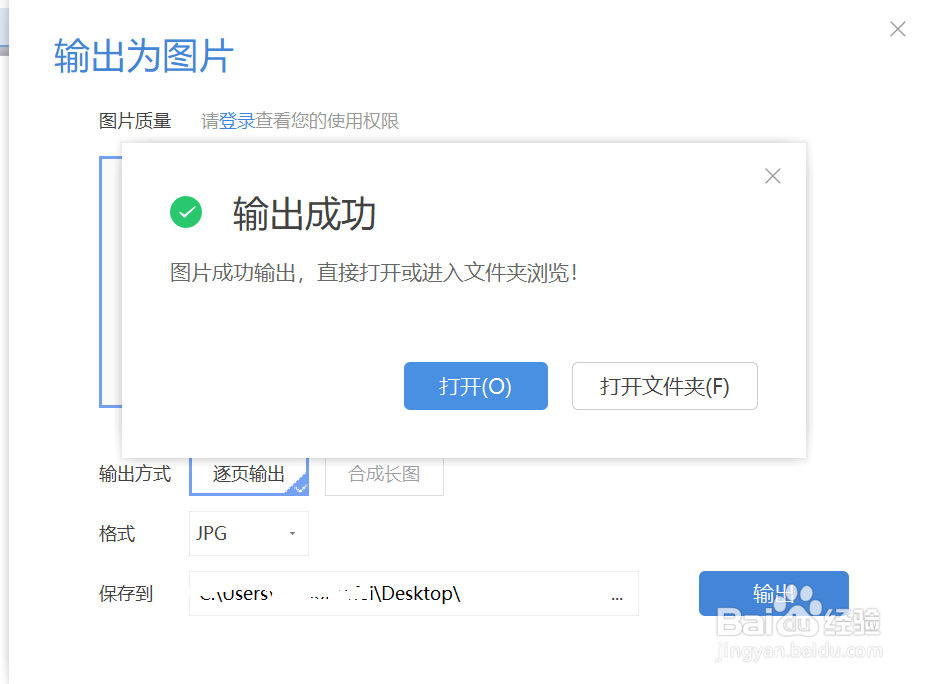The image size is (934, 684).
Task: Click the 输出为图片 dialog title
Action: pyautogui.click(x=142, y=58)
